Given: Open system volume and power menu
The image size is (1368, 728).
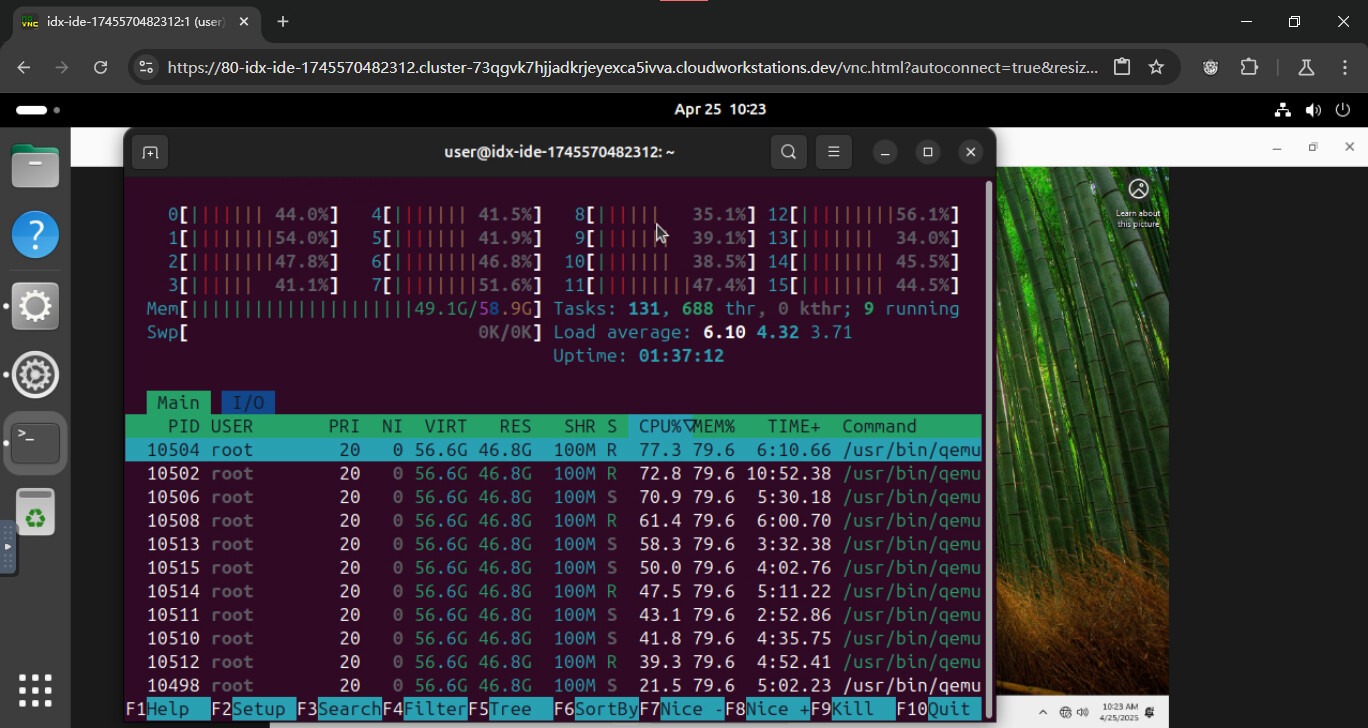Looking at the screenshot, I should pos(1312,110).
